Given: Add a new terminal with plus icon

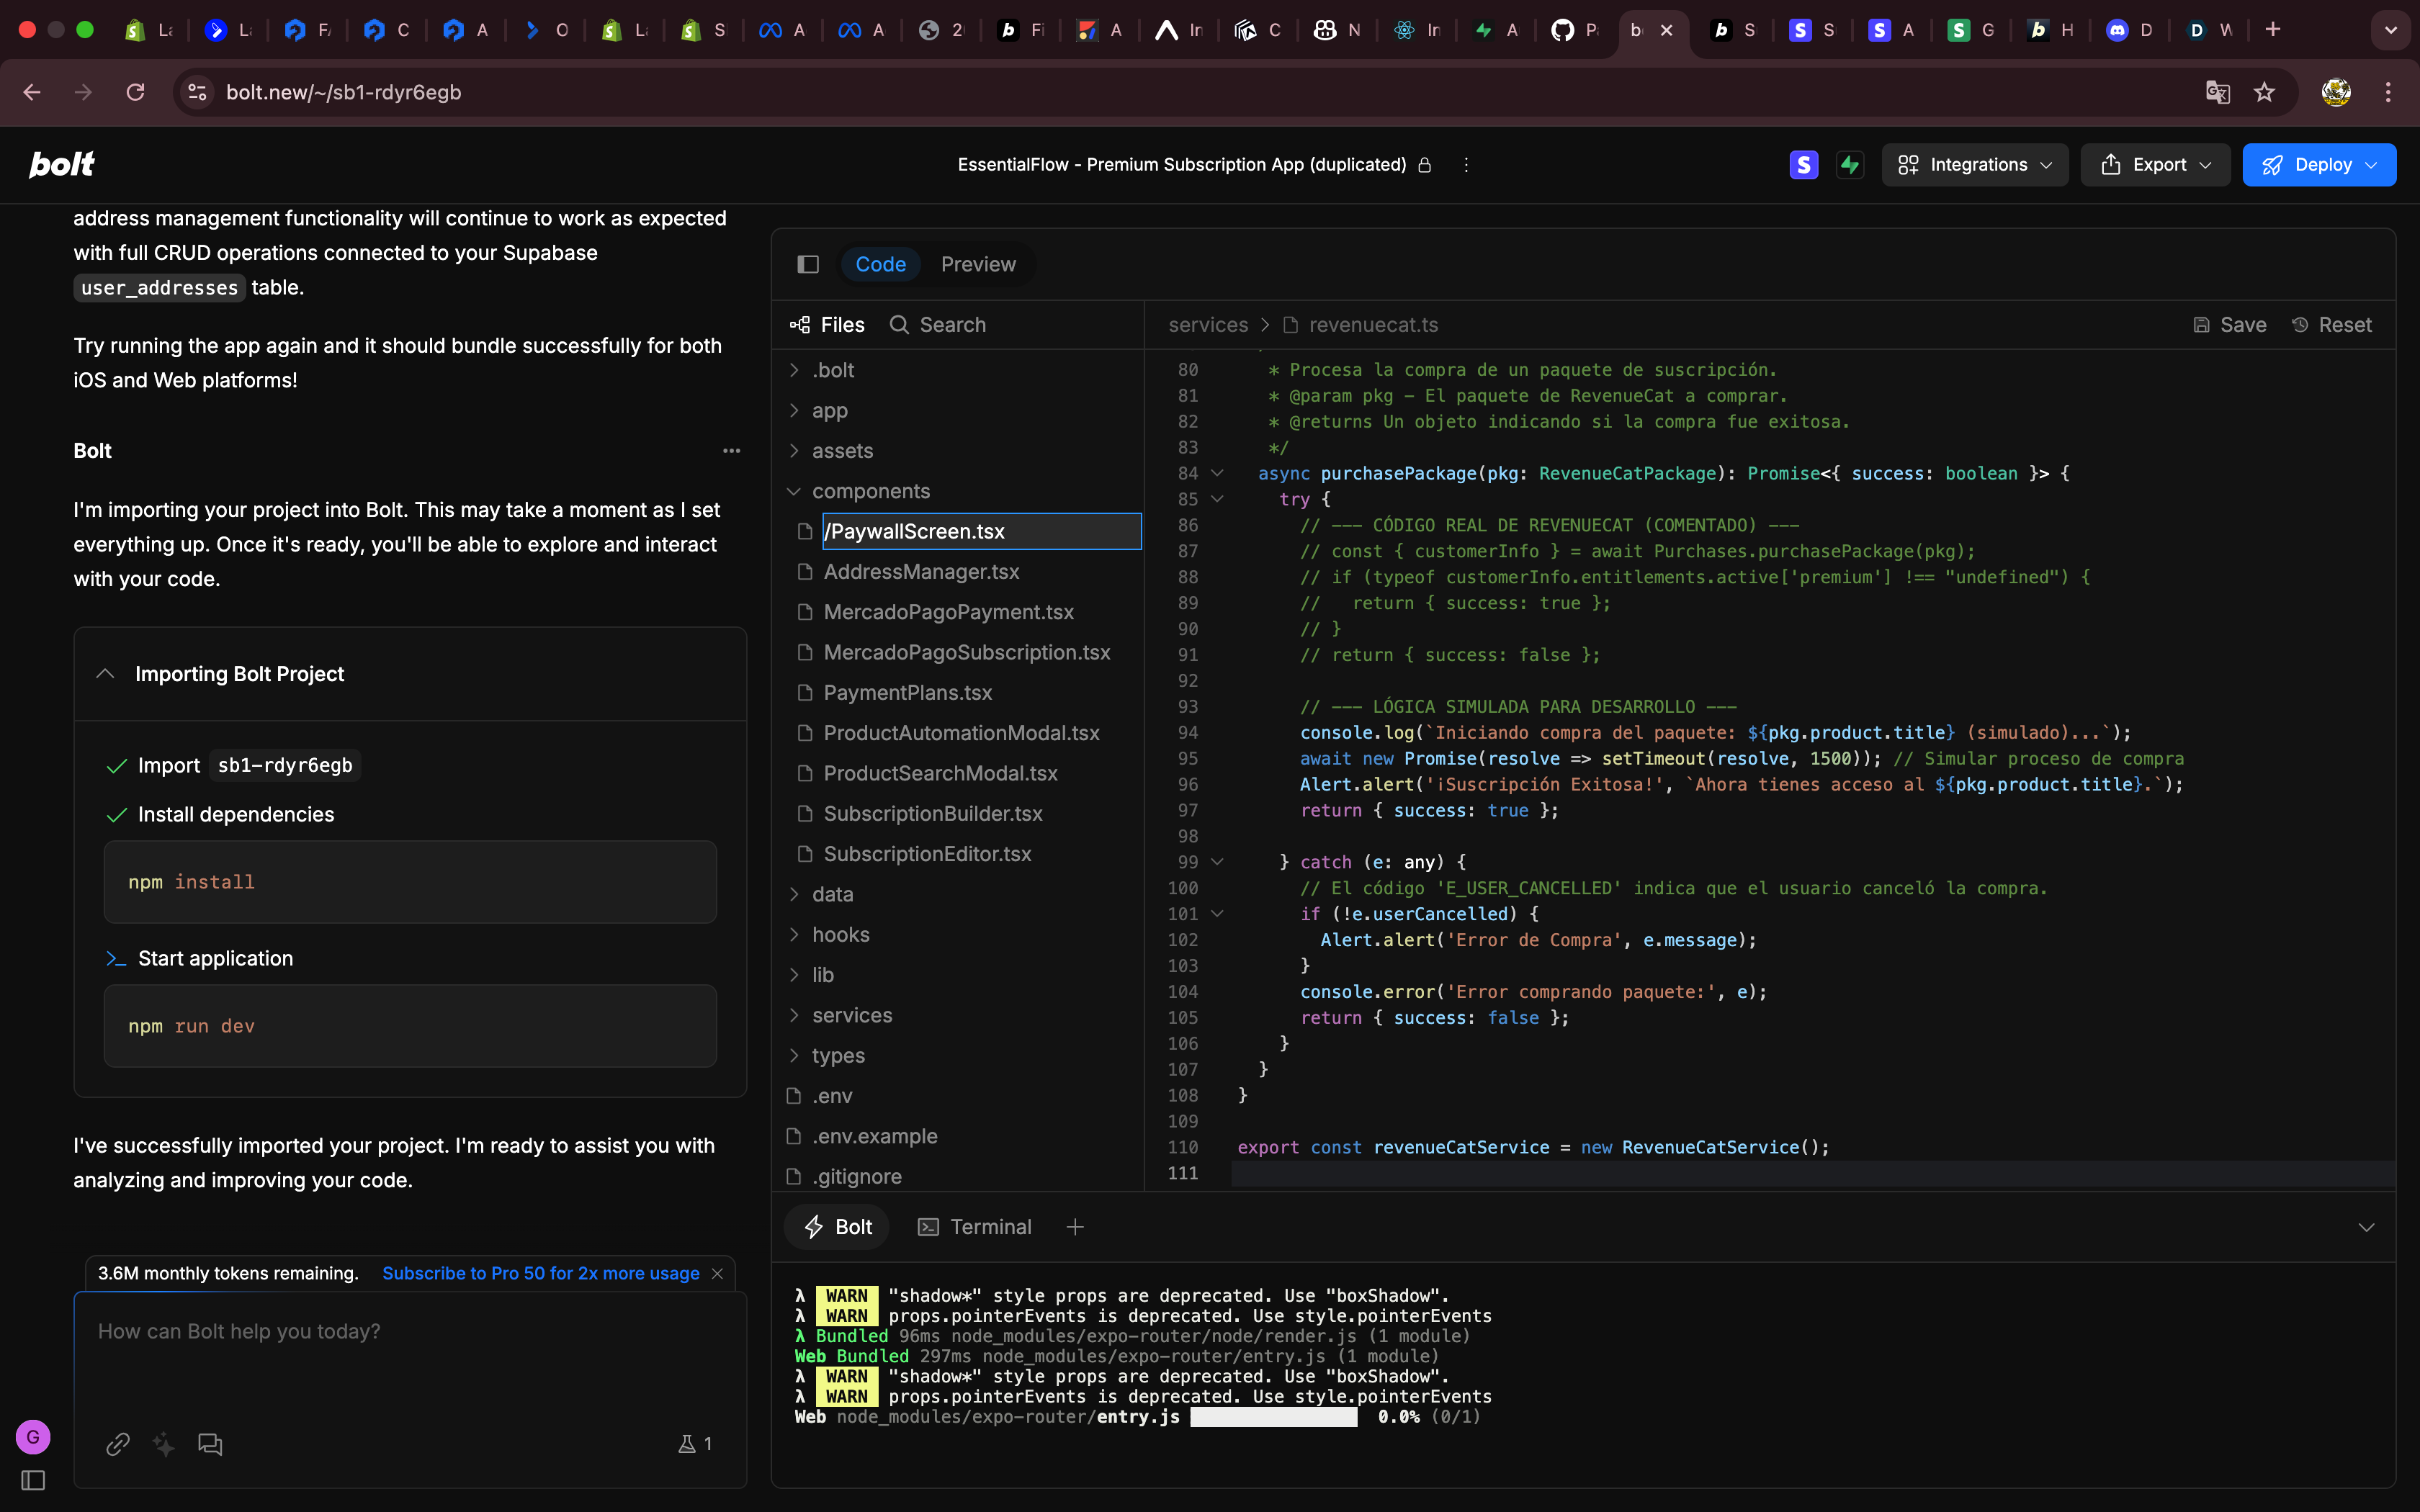Looking at the screenshot, I should click(x=1075, y=1227).
